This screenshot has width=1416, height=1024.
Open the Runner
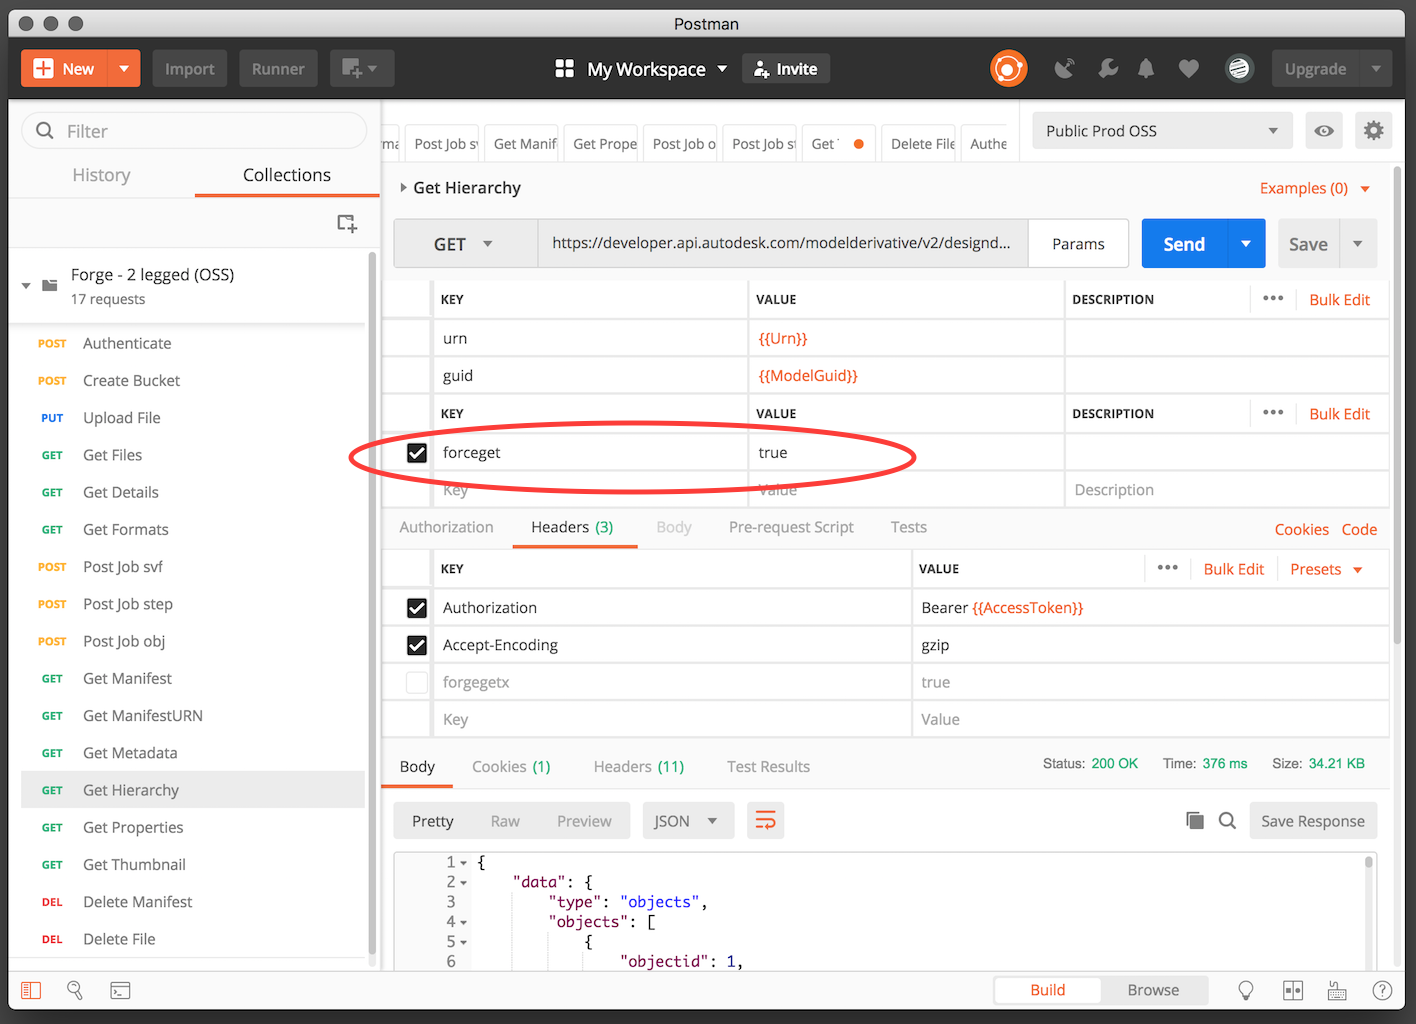coord(278,69)
